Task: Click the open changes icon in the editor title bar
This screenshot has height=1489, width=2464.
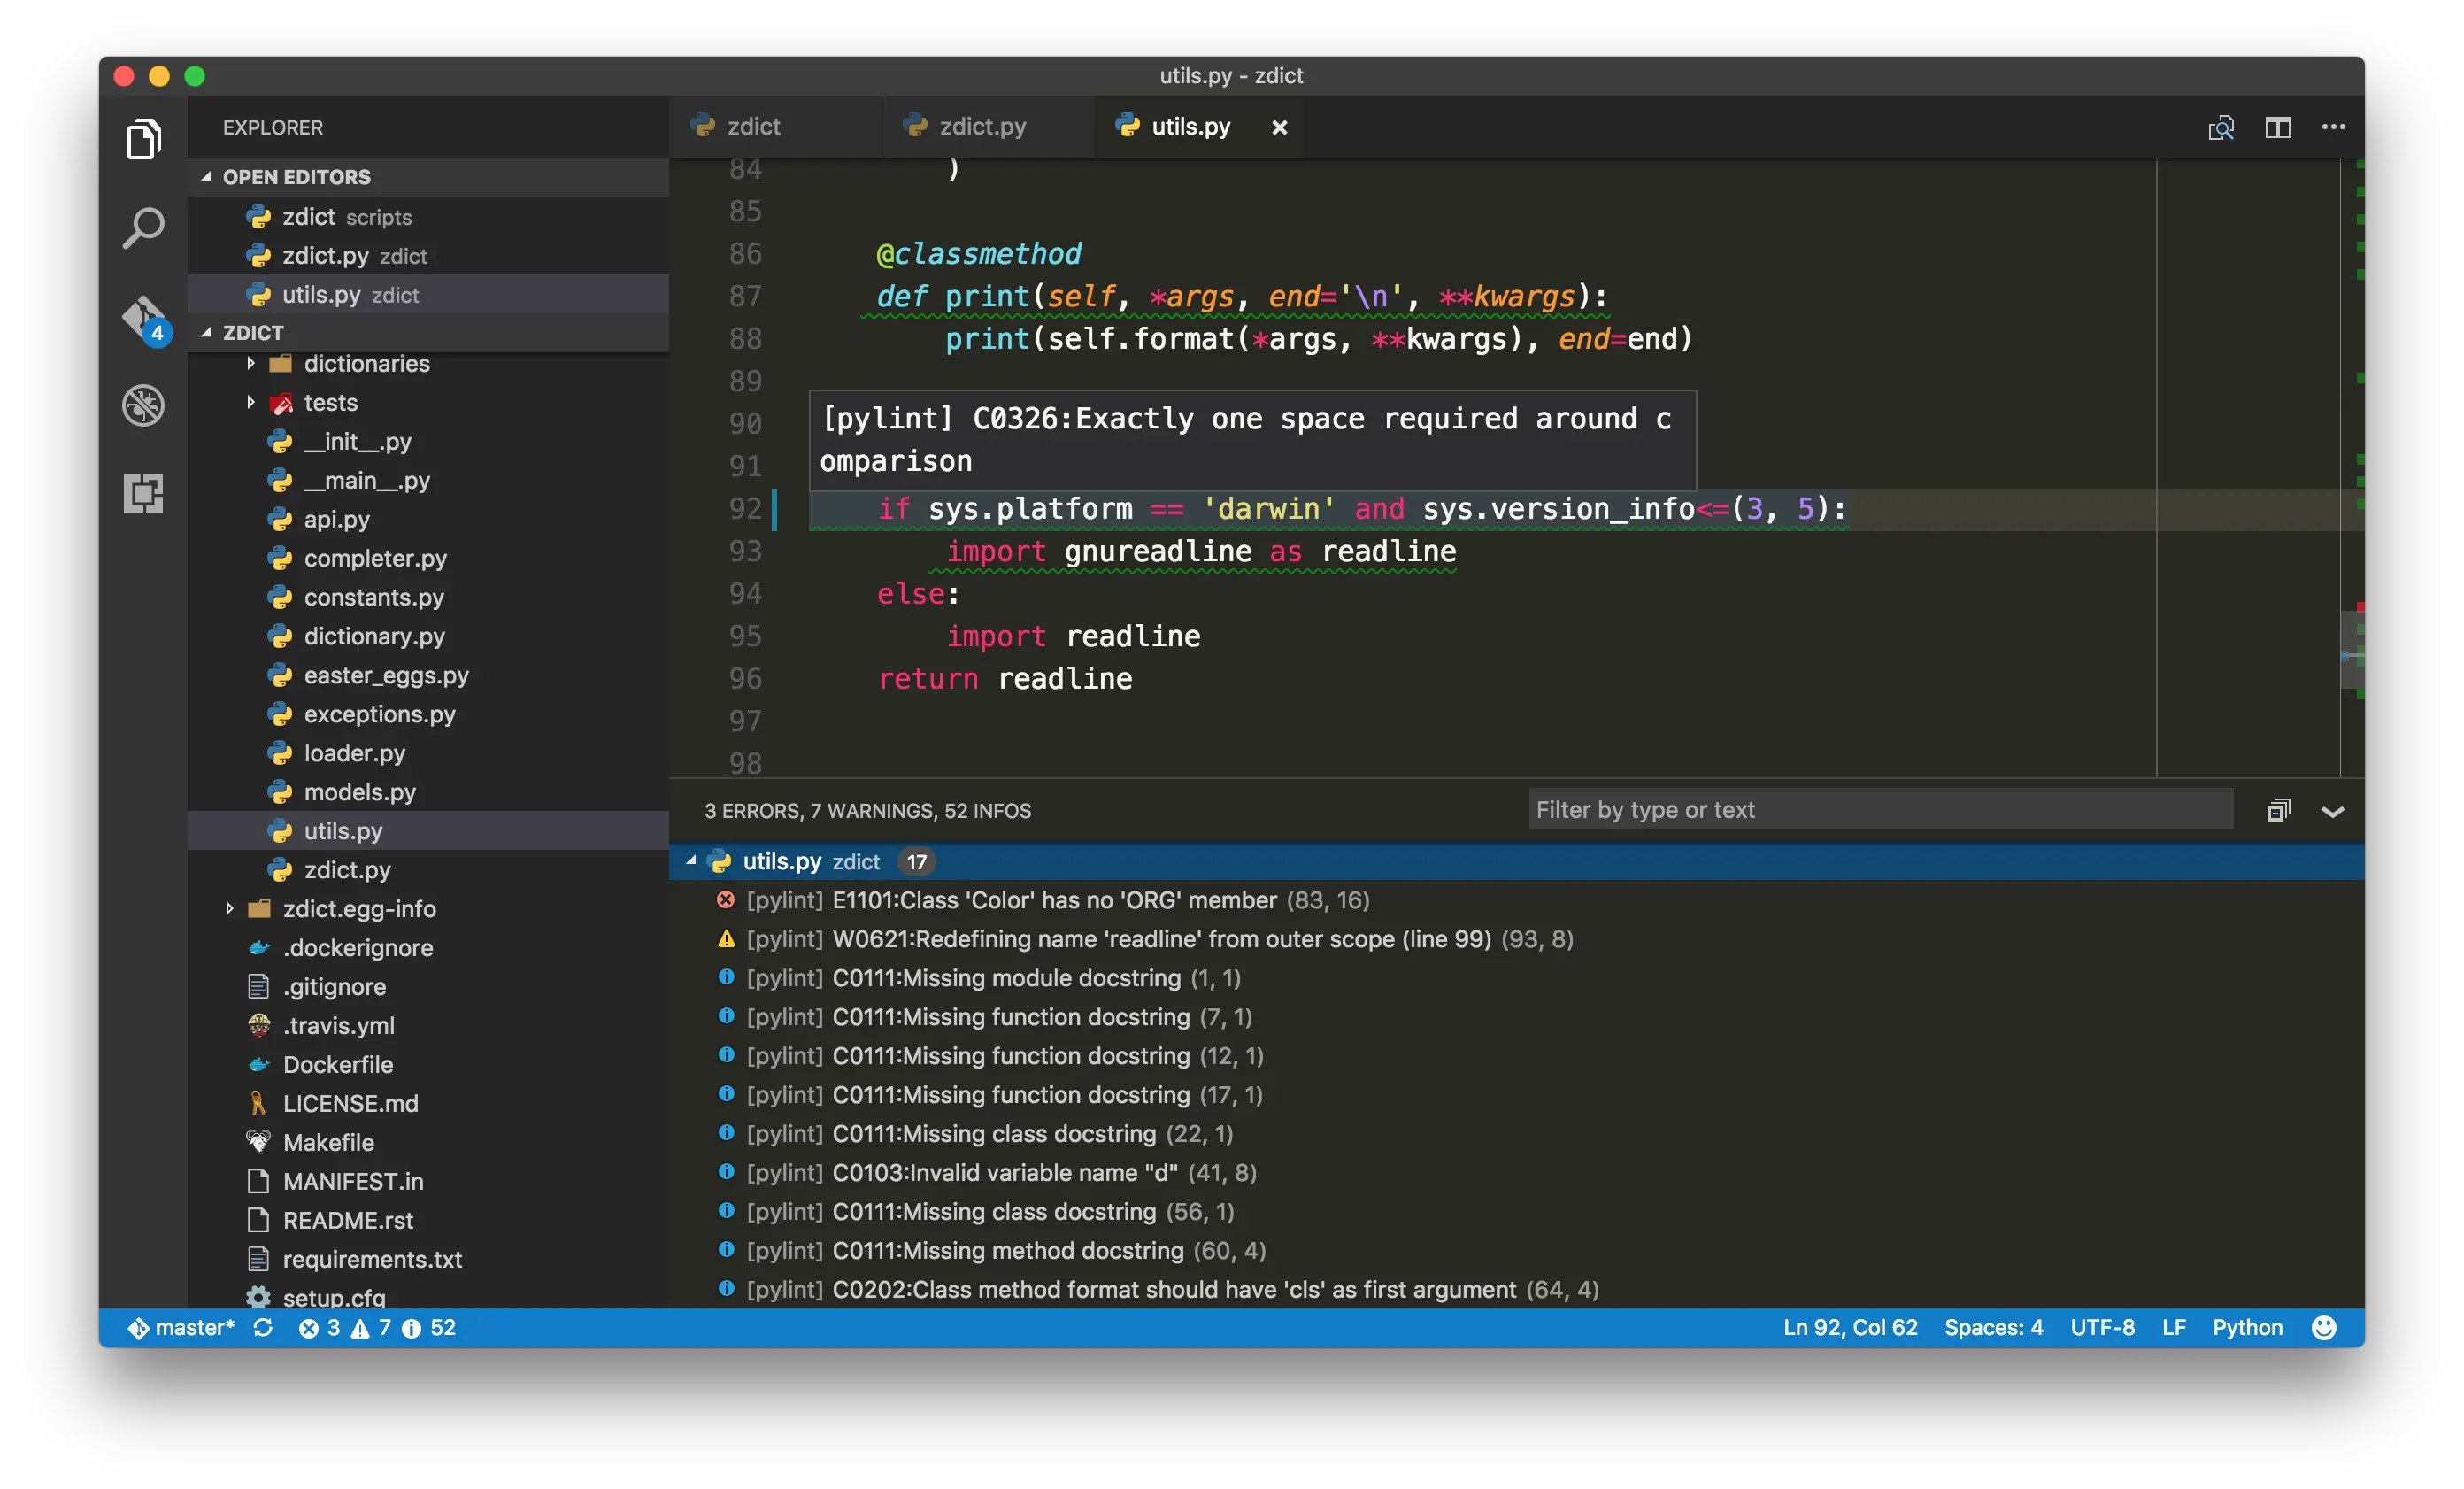Action: tap(2221, 128)
